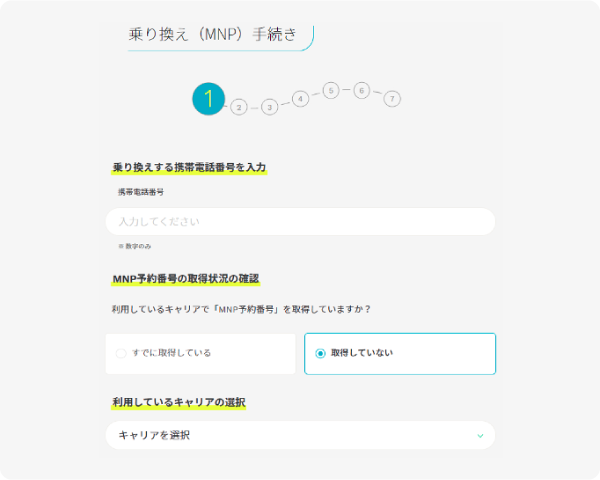This screenshot has height=480, width=600.
Task: Click step 5 progress indicator
Action: point(331,90)
